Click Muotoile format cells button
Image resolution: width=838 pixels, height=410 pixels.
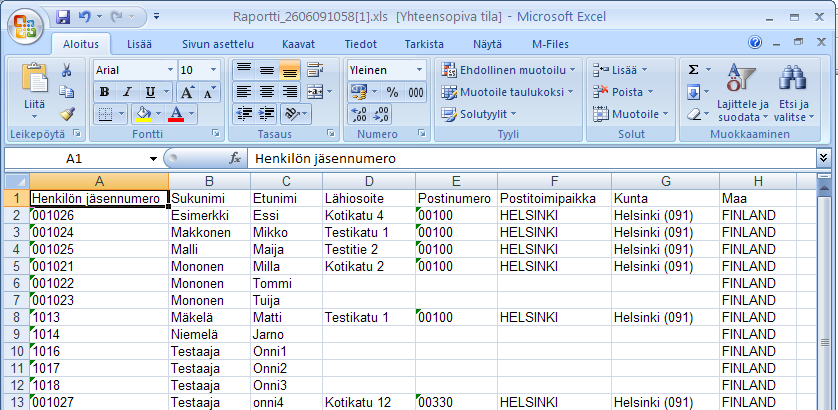tap(631, 114)
